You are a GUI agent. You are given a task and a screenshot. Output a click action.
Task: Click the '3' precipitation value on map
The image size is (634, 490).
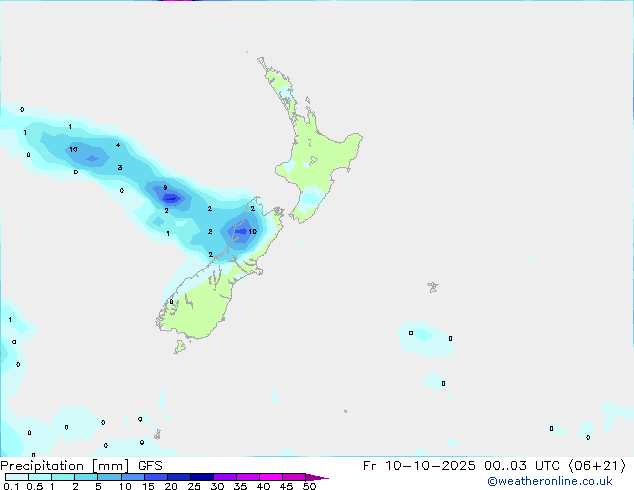120,167
